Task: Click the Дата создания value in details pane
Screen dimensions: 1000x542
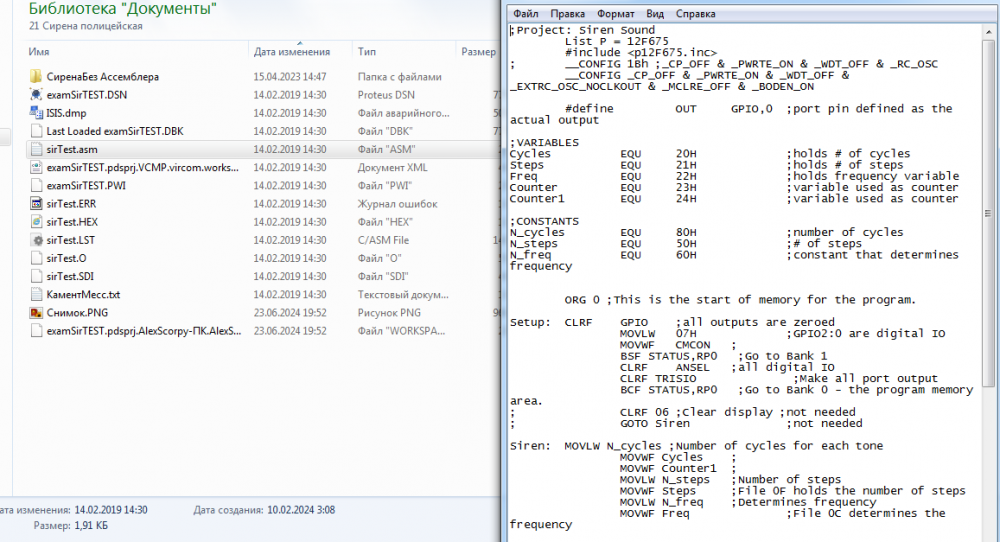Action: [x=300, y=509]
